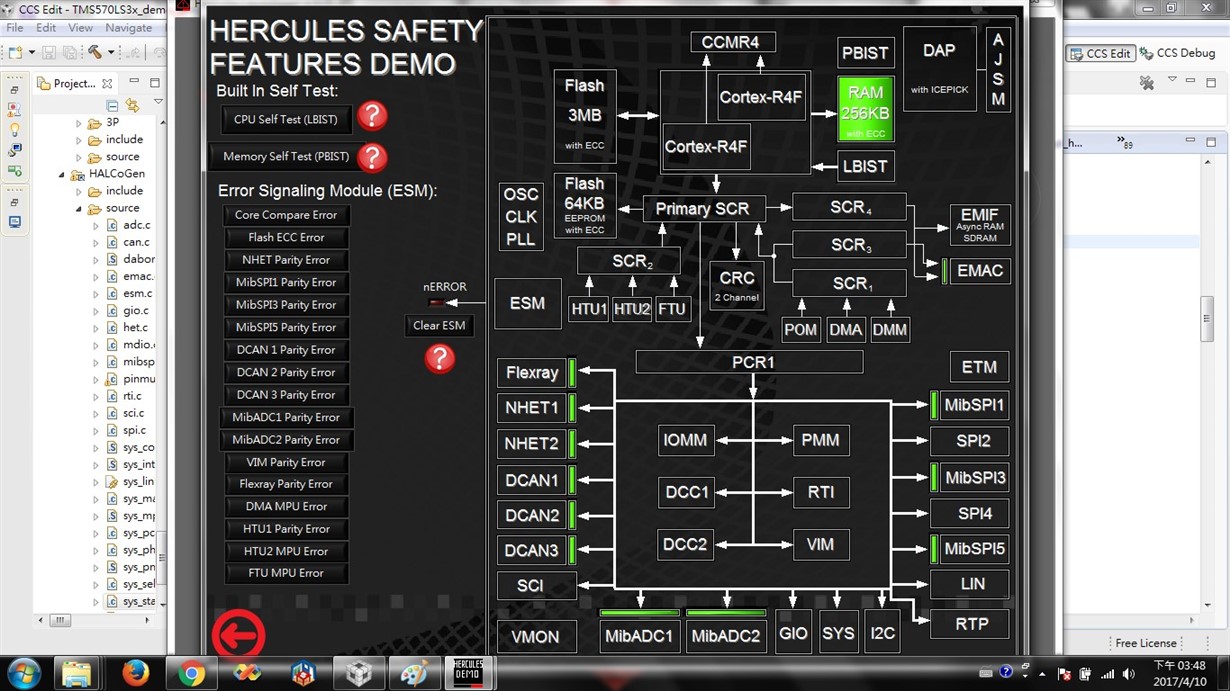Viewport: 1230px width, 691px height.
Task: Run the Memory Self Test (PBIST)
Action: [285, 157]
